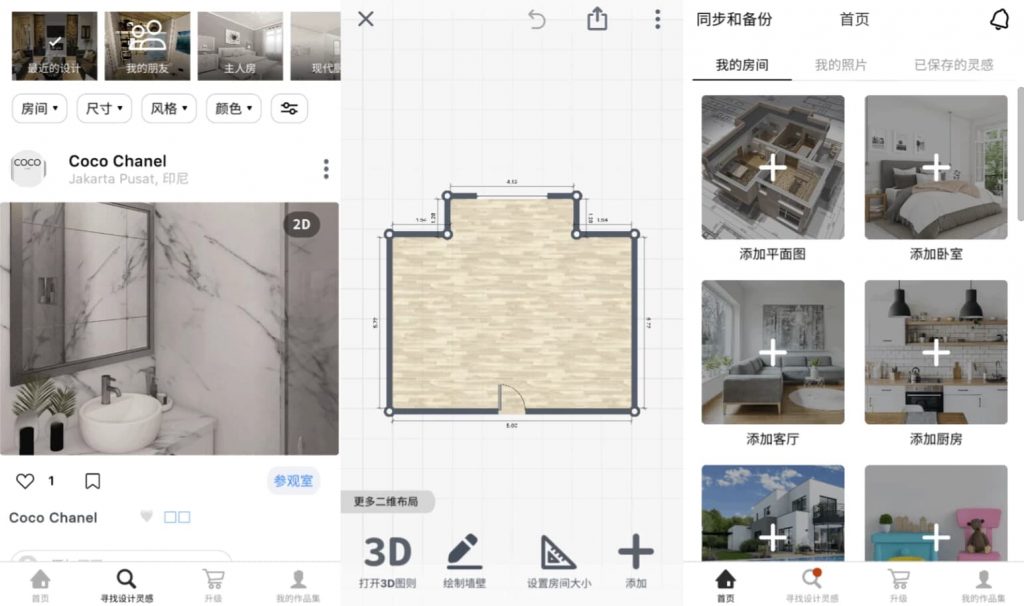This screenshot has width=1024, height=606.
Task: Expand the 风格 filter dropdown
Action: point(168,108)
